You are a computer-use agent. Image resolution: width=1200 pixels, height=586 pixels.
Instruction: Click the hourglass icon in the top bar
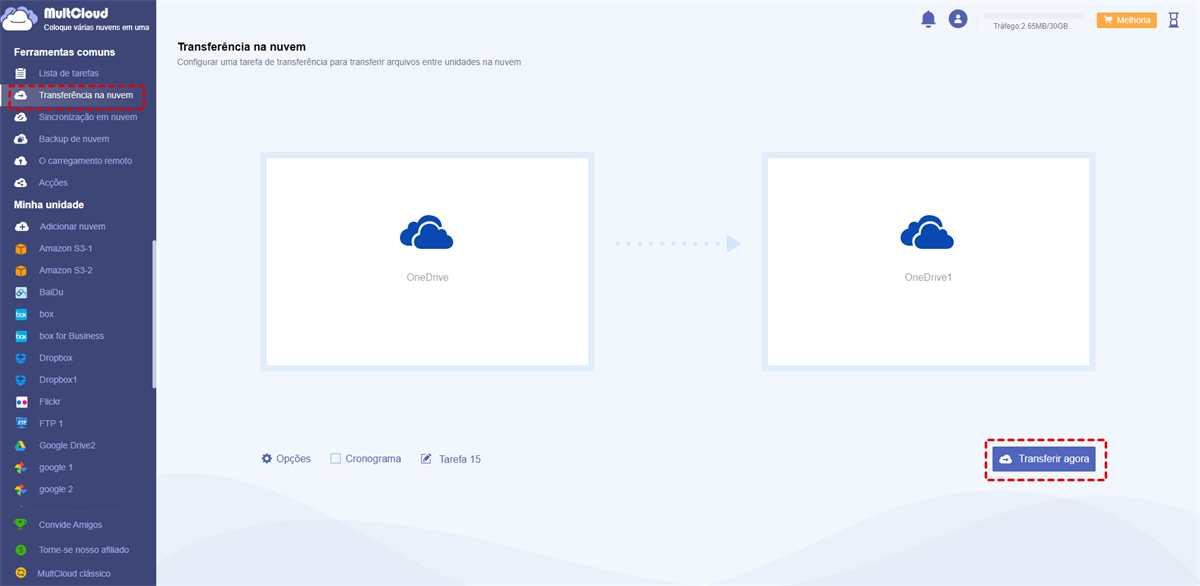tap(1174, 19)
